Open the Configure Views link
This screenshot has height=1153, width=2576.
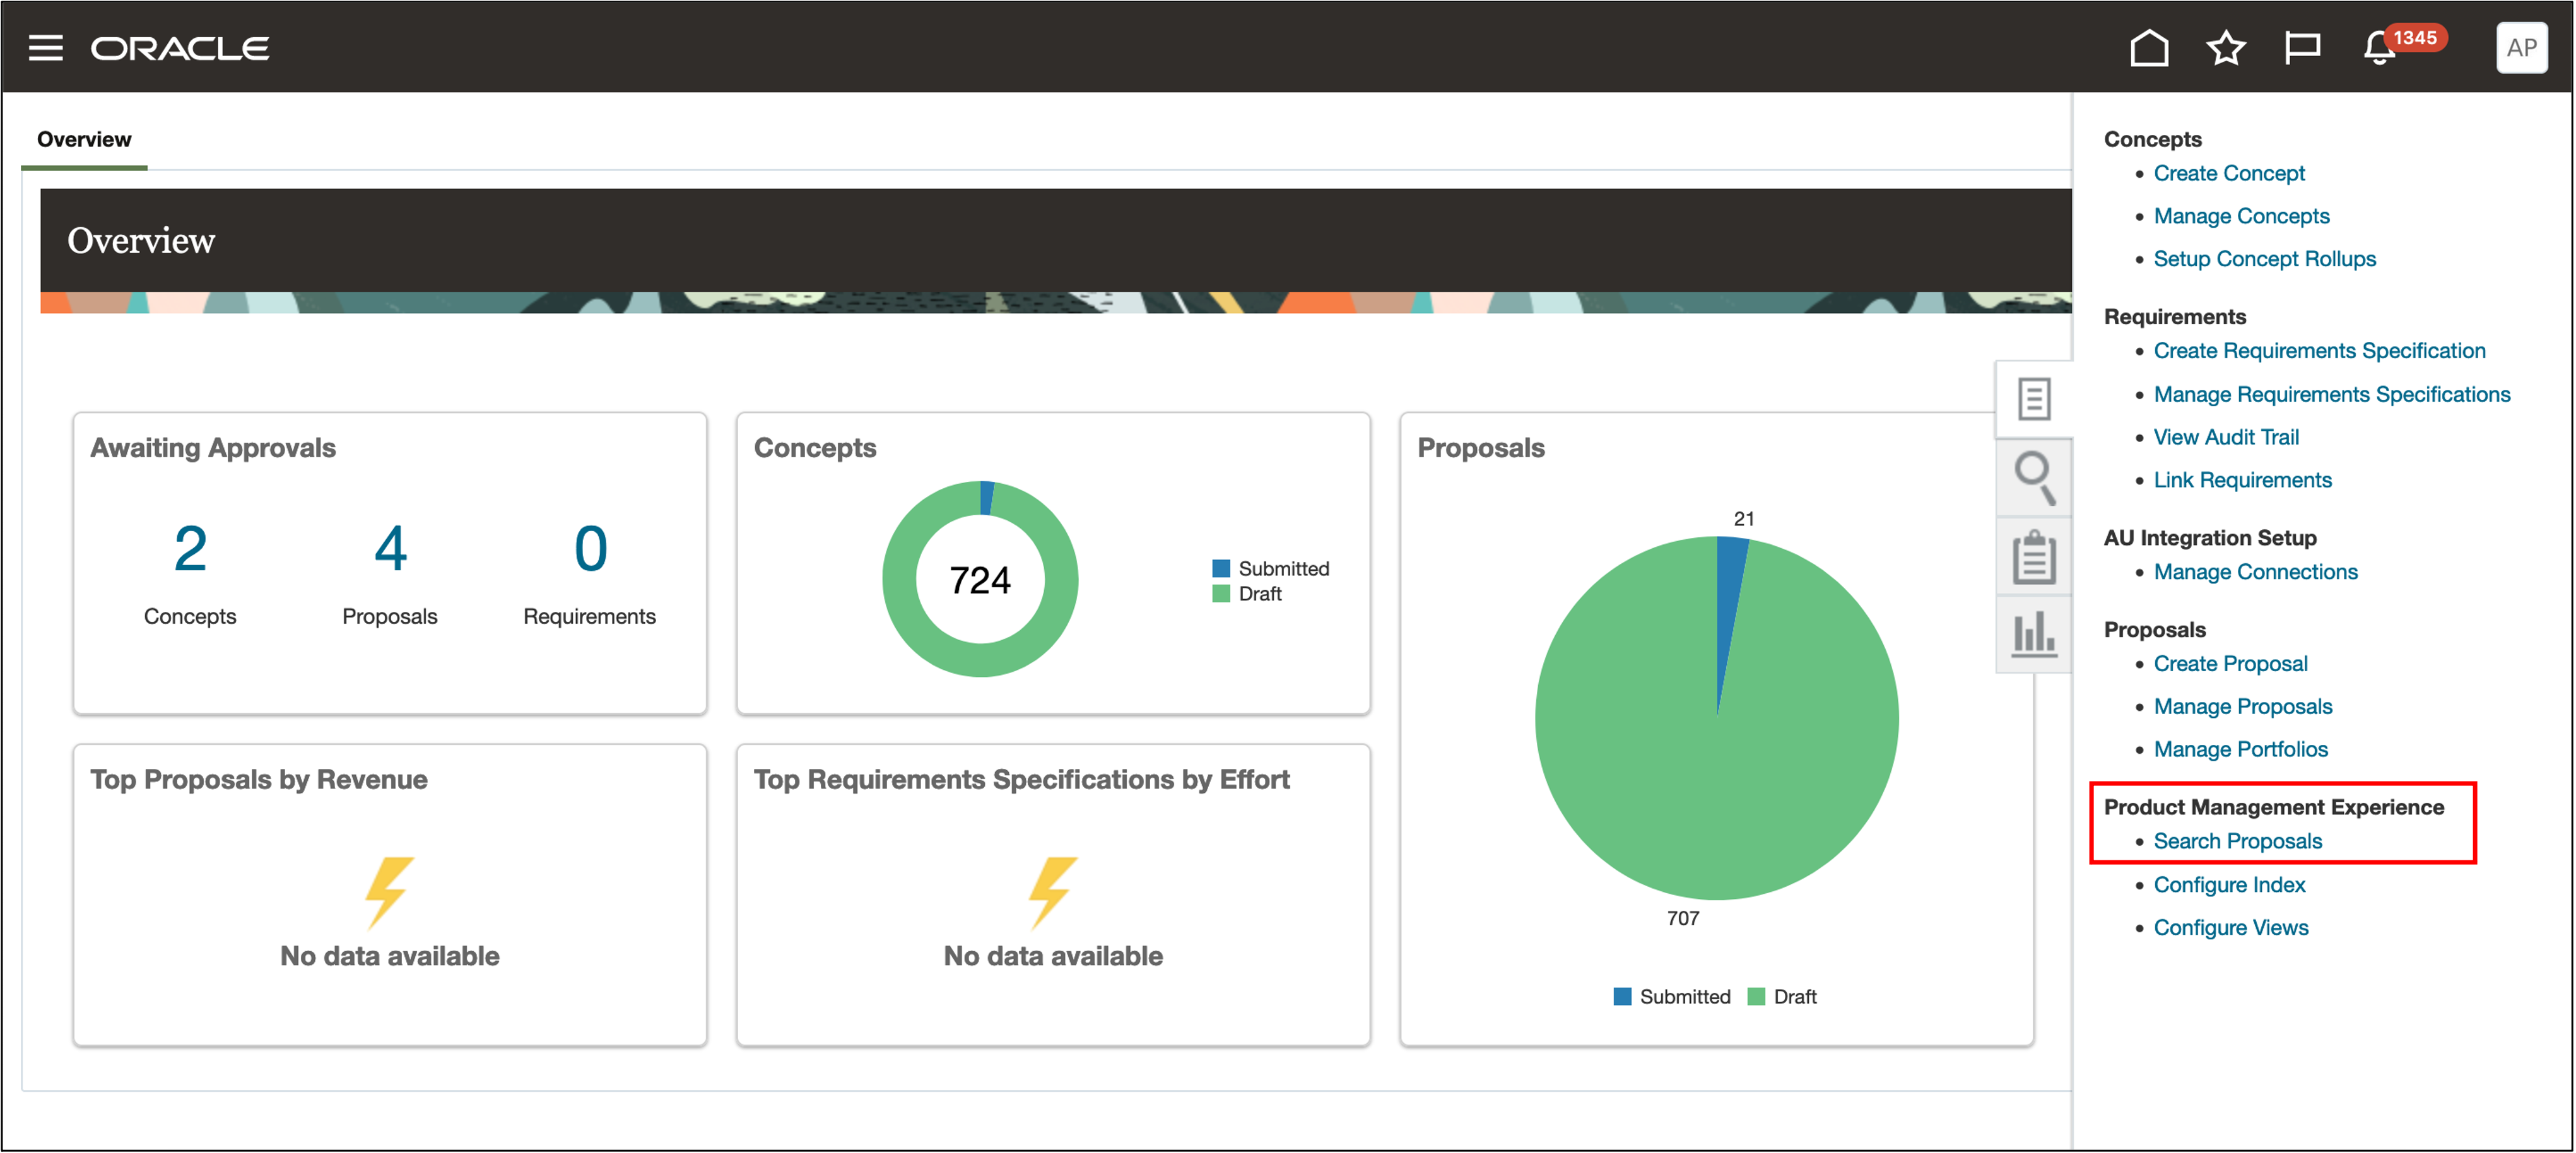click(2230, 927)
